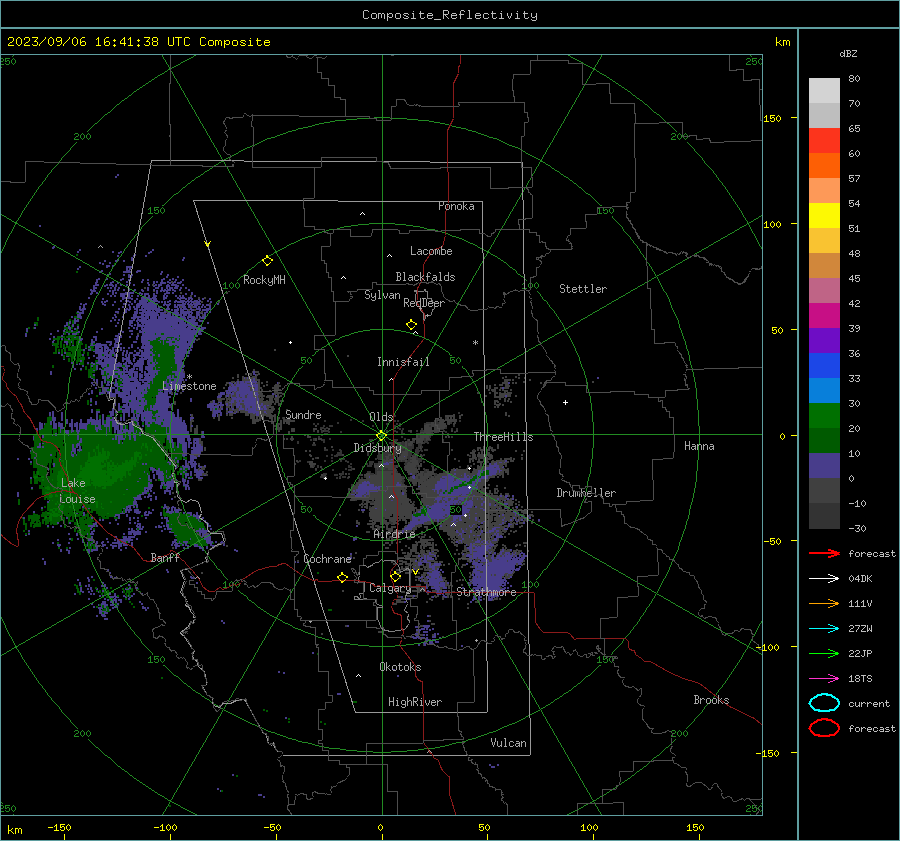Click the RockyMH label
The width and height of the screenshot is (900, 841).
pos(264,280)
